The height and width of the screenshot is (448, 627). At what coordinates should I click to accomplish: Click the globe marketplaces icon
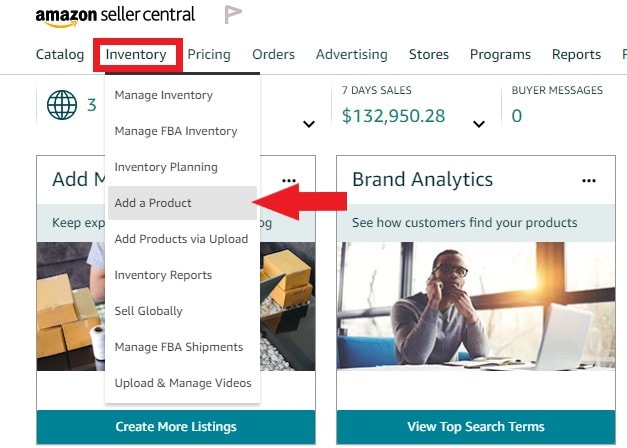[x=62, y=105]
